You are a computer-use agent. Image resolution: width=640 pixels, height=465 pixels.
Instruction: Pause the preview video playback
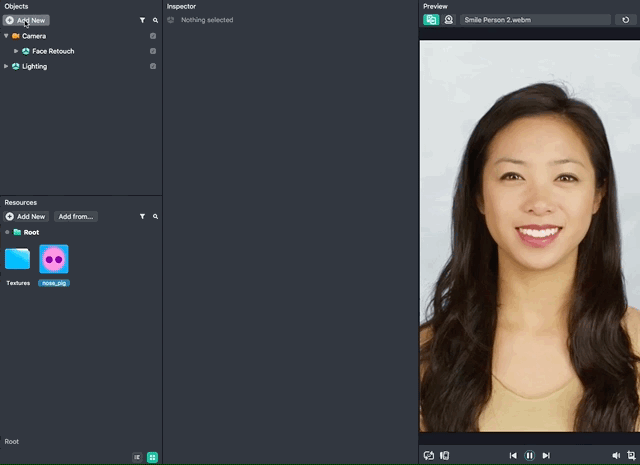tap(529, 455)
